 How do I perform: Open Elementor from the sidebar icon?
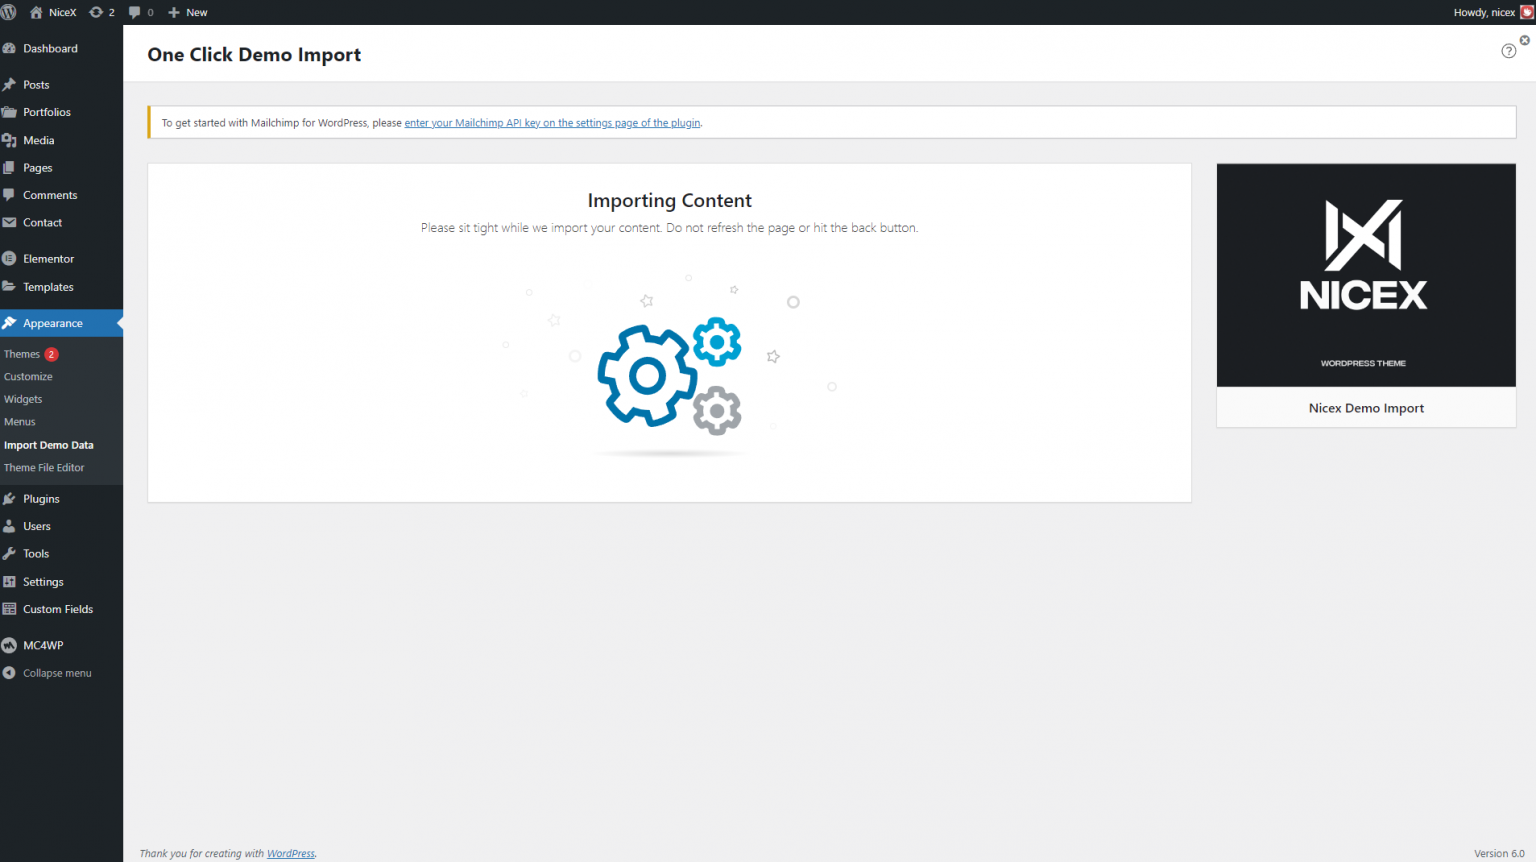10,258
